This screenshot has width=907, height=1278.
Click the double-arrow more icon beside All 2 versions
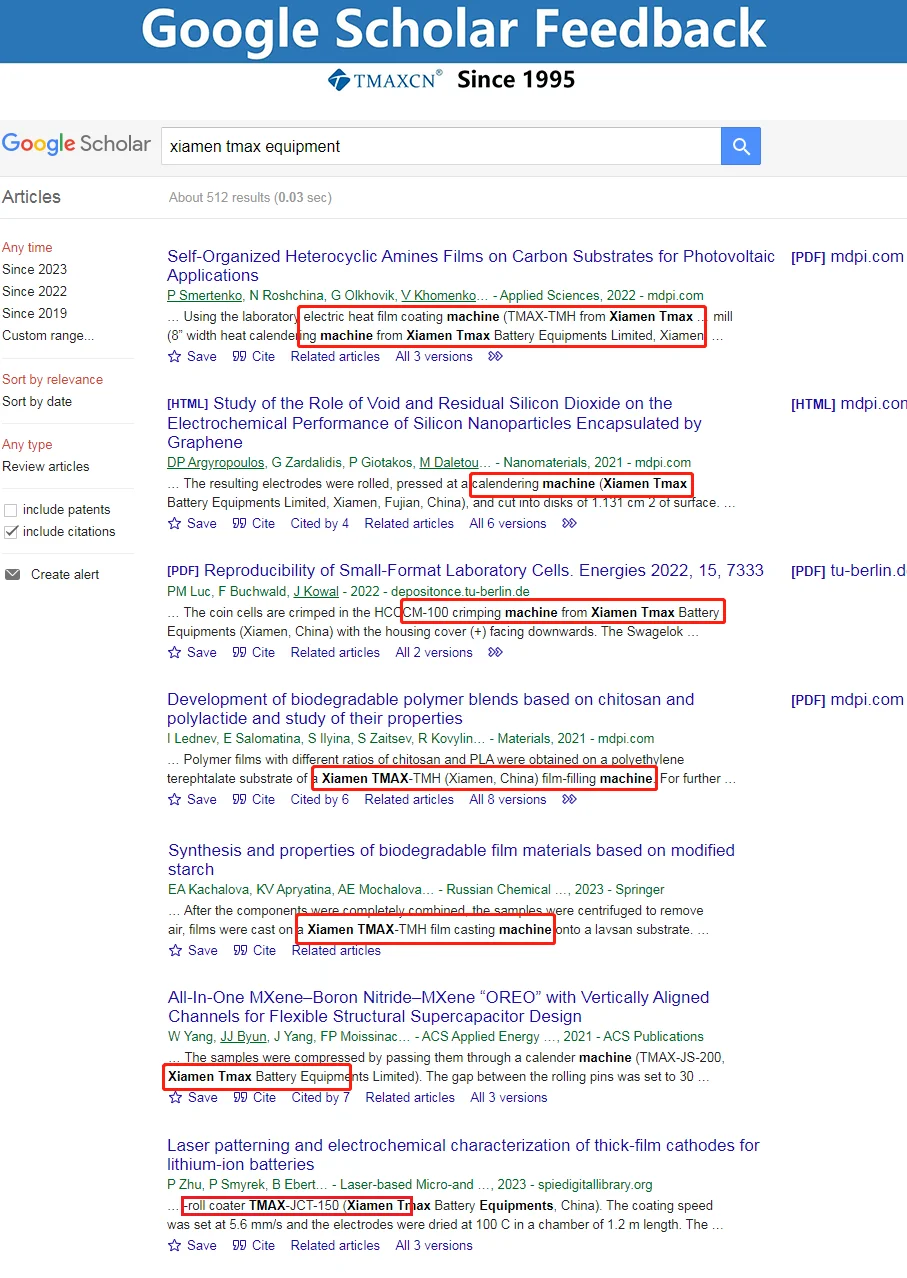point(495,652)
